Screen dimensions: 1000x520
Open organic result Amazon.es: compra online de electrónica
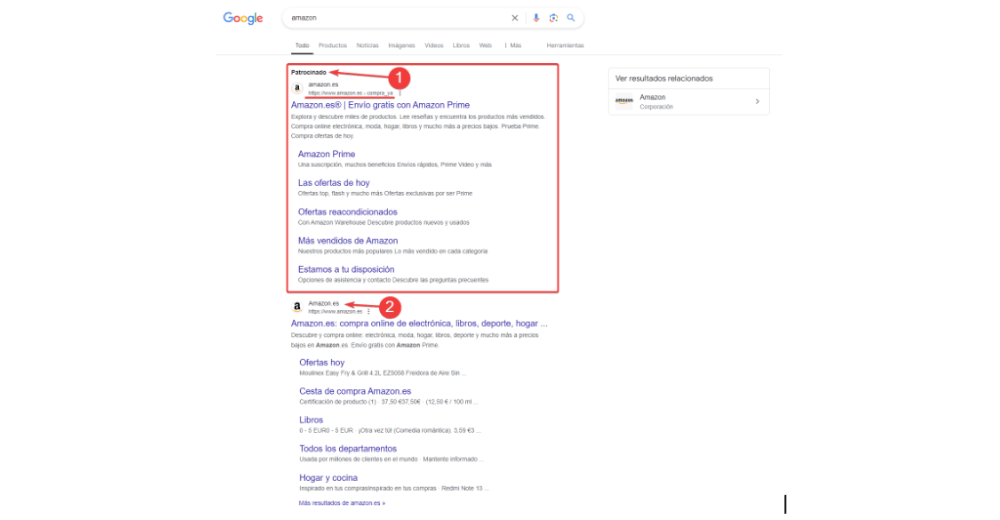click(x=419, y=323)
